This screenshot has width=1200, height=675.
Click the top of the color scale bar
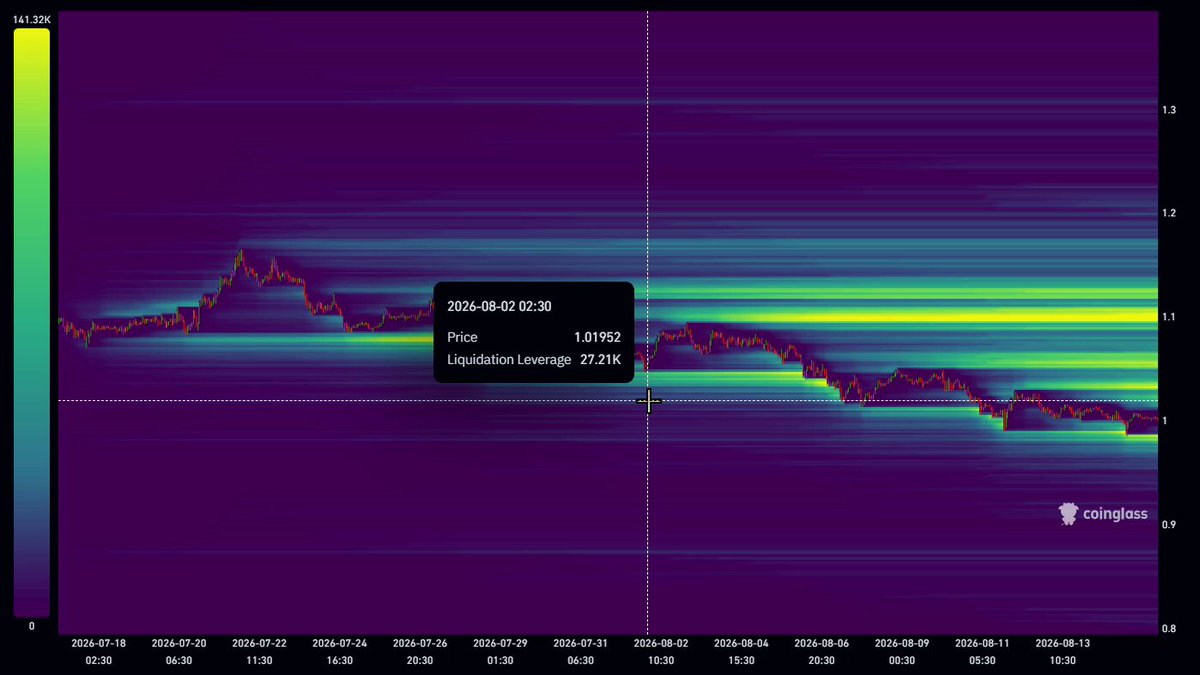pyautogui.click(x=31, y=32)
